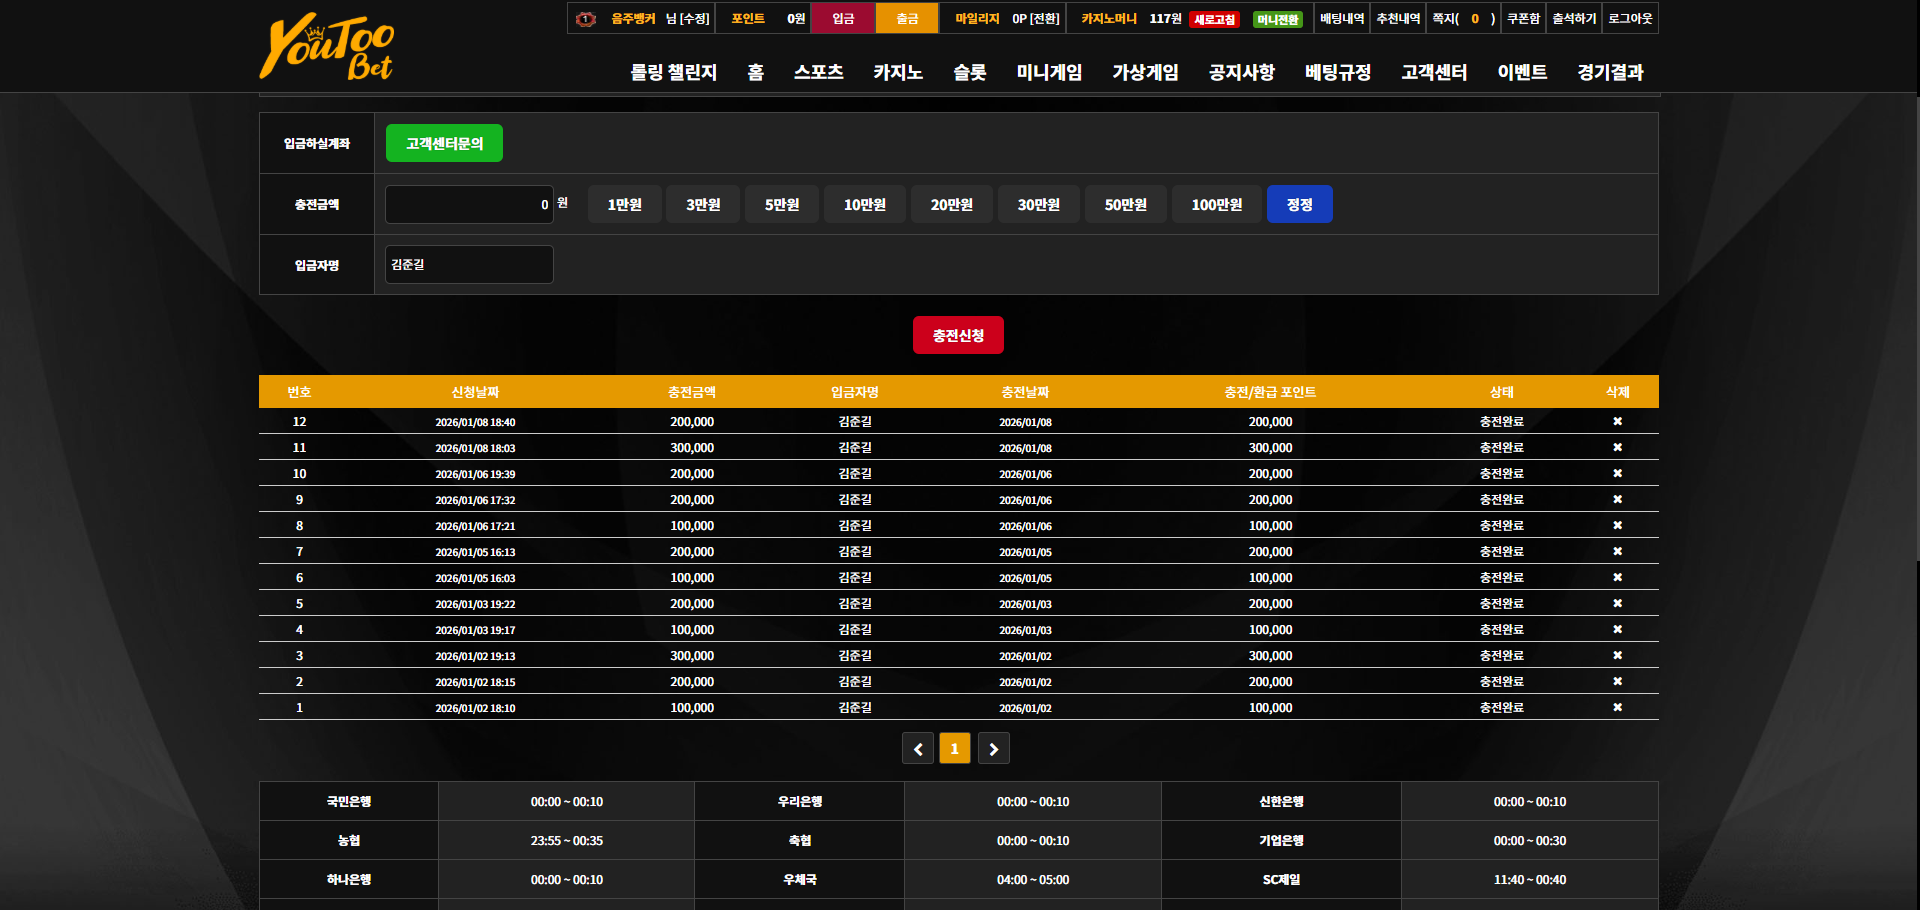Click the YouToo Bet logo
1920x910 pixels.
pyautogui.click(x=327, y=46)
